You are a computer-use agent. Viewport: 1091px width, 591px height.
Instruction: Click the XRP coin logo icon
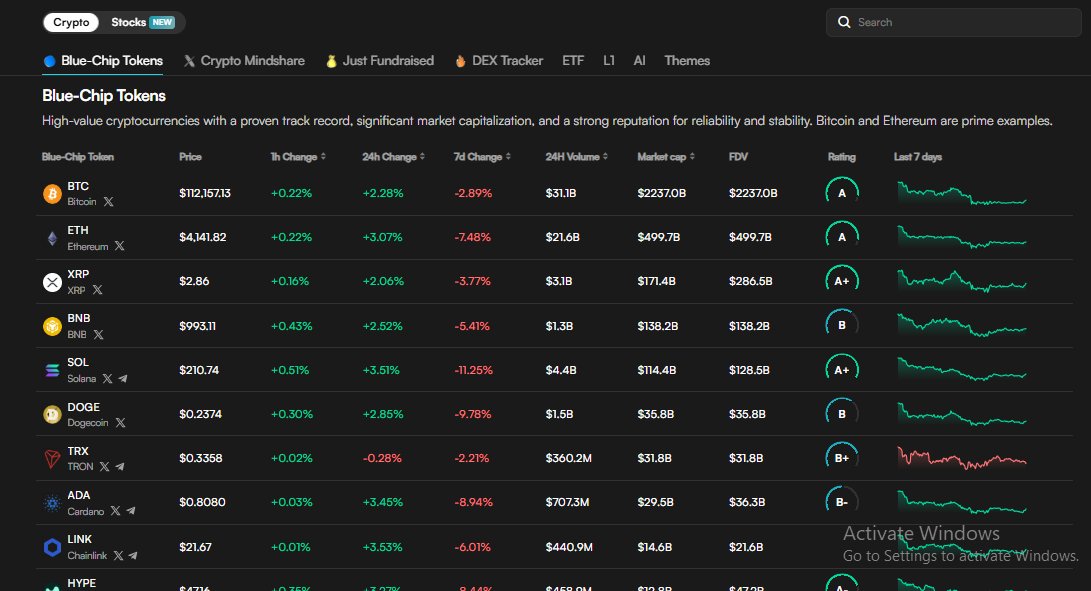click(52, 282)
